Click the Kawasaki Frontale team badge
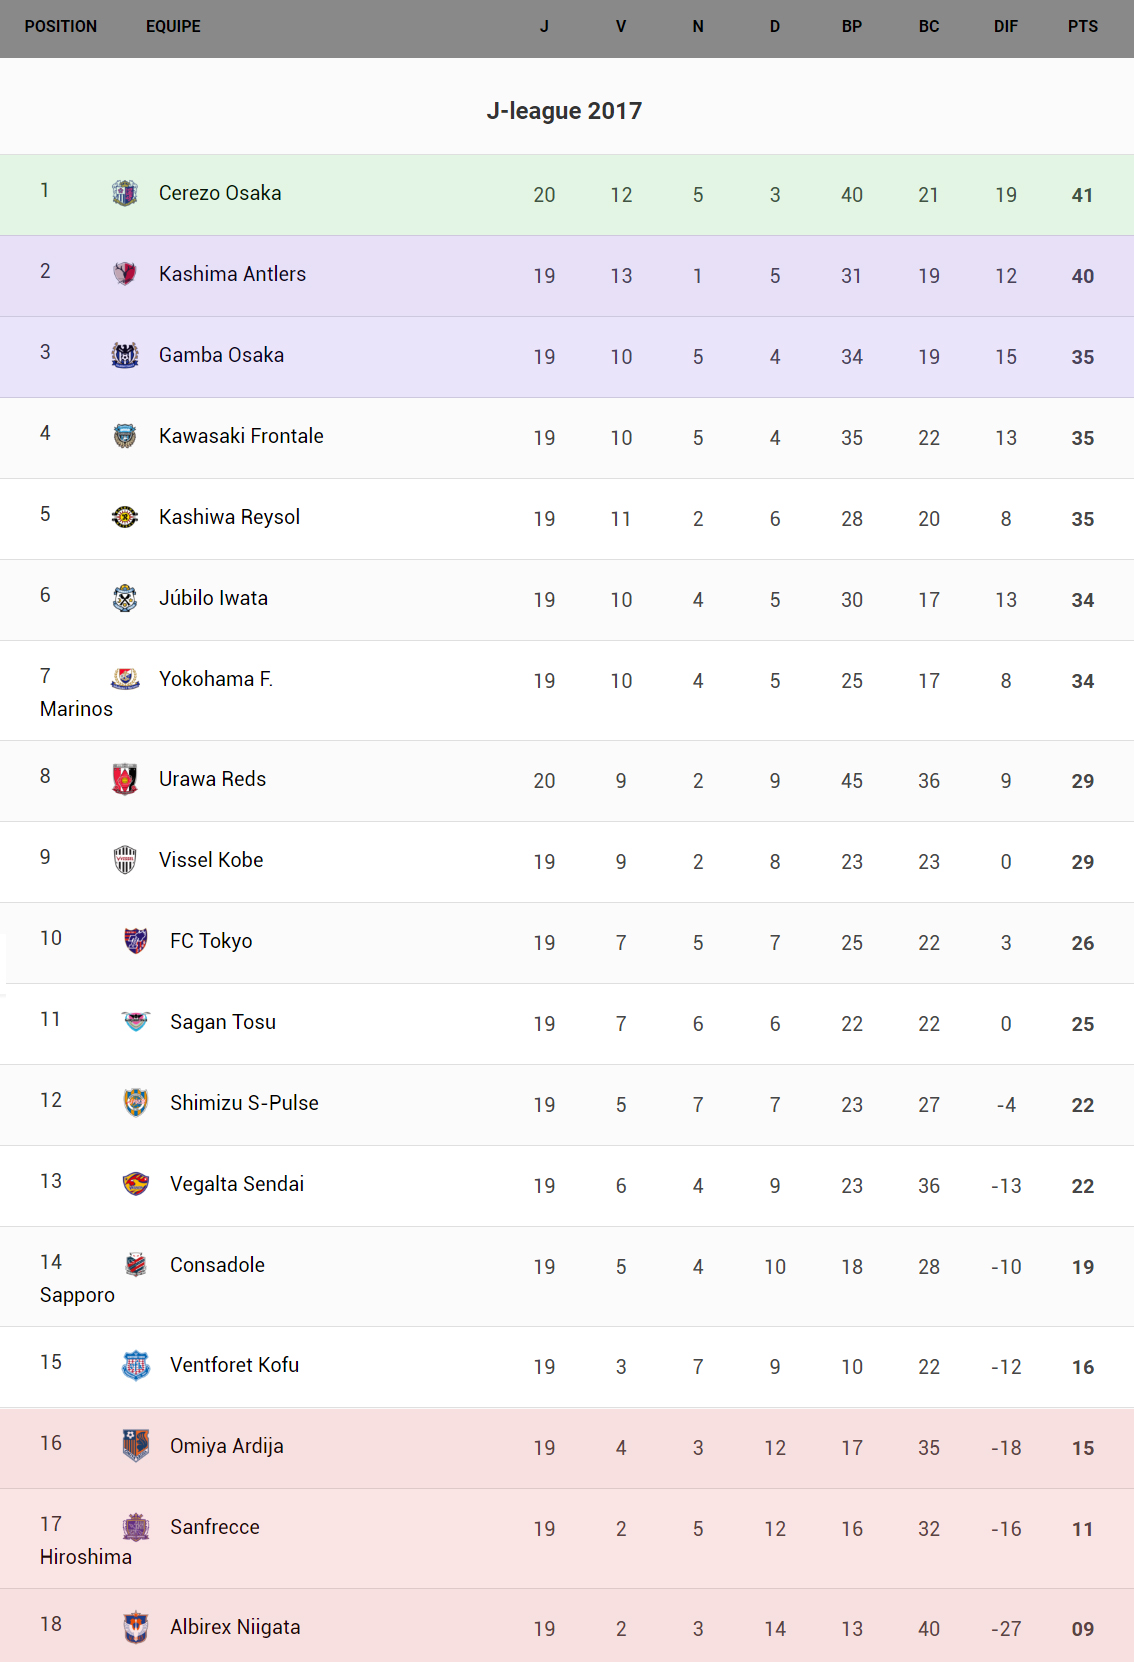 coord(125,436)
